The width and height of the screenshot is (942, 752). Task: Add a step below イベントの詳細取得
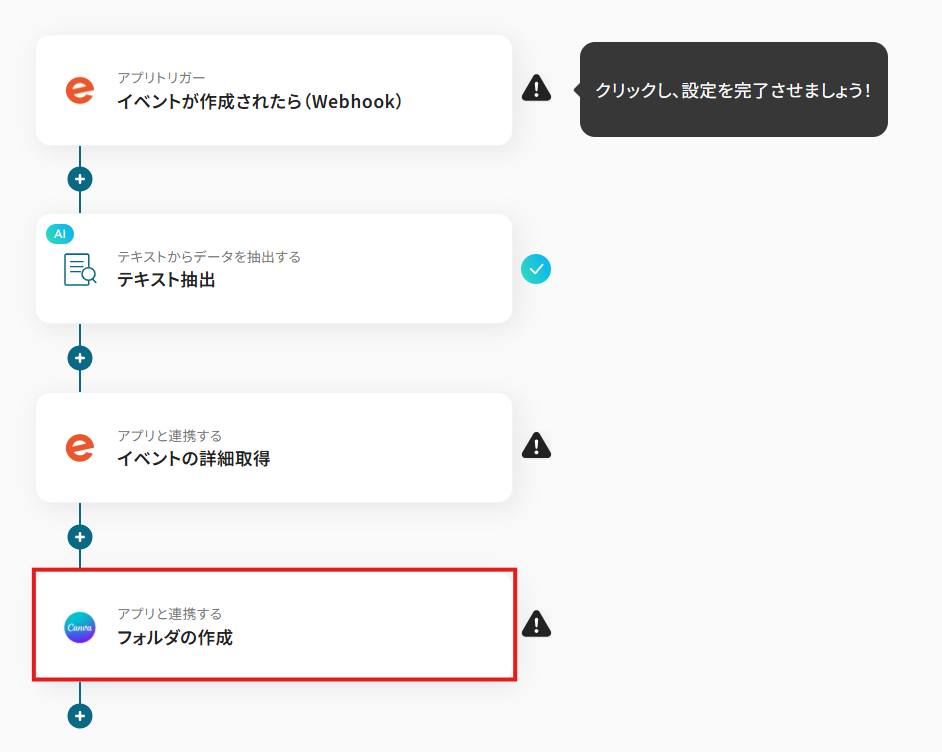point(80,537)
